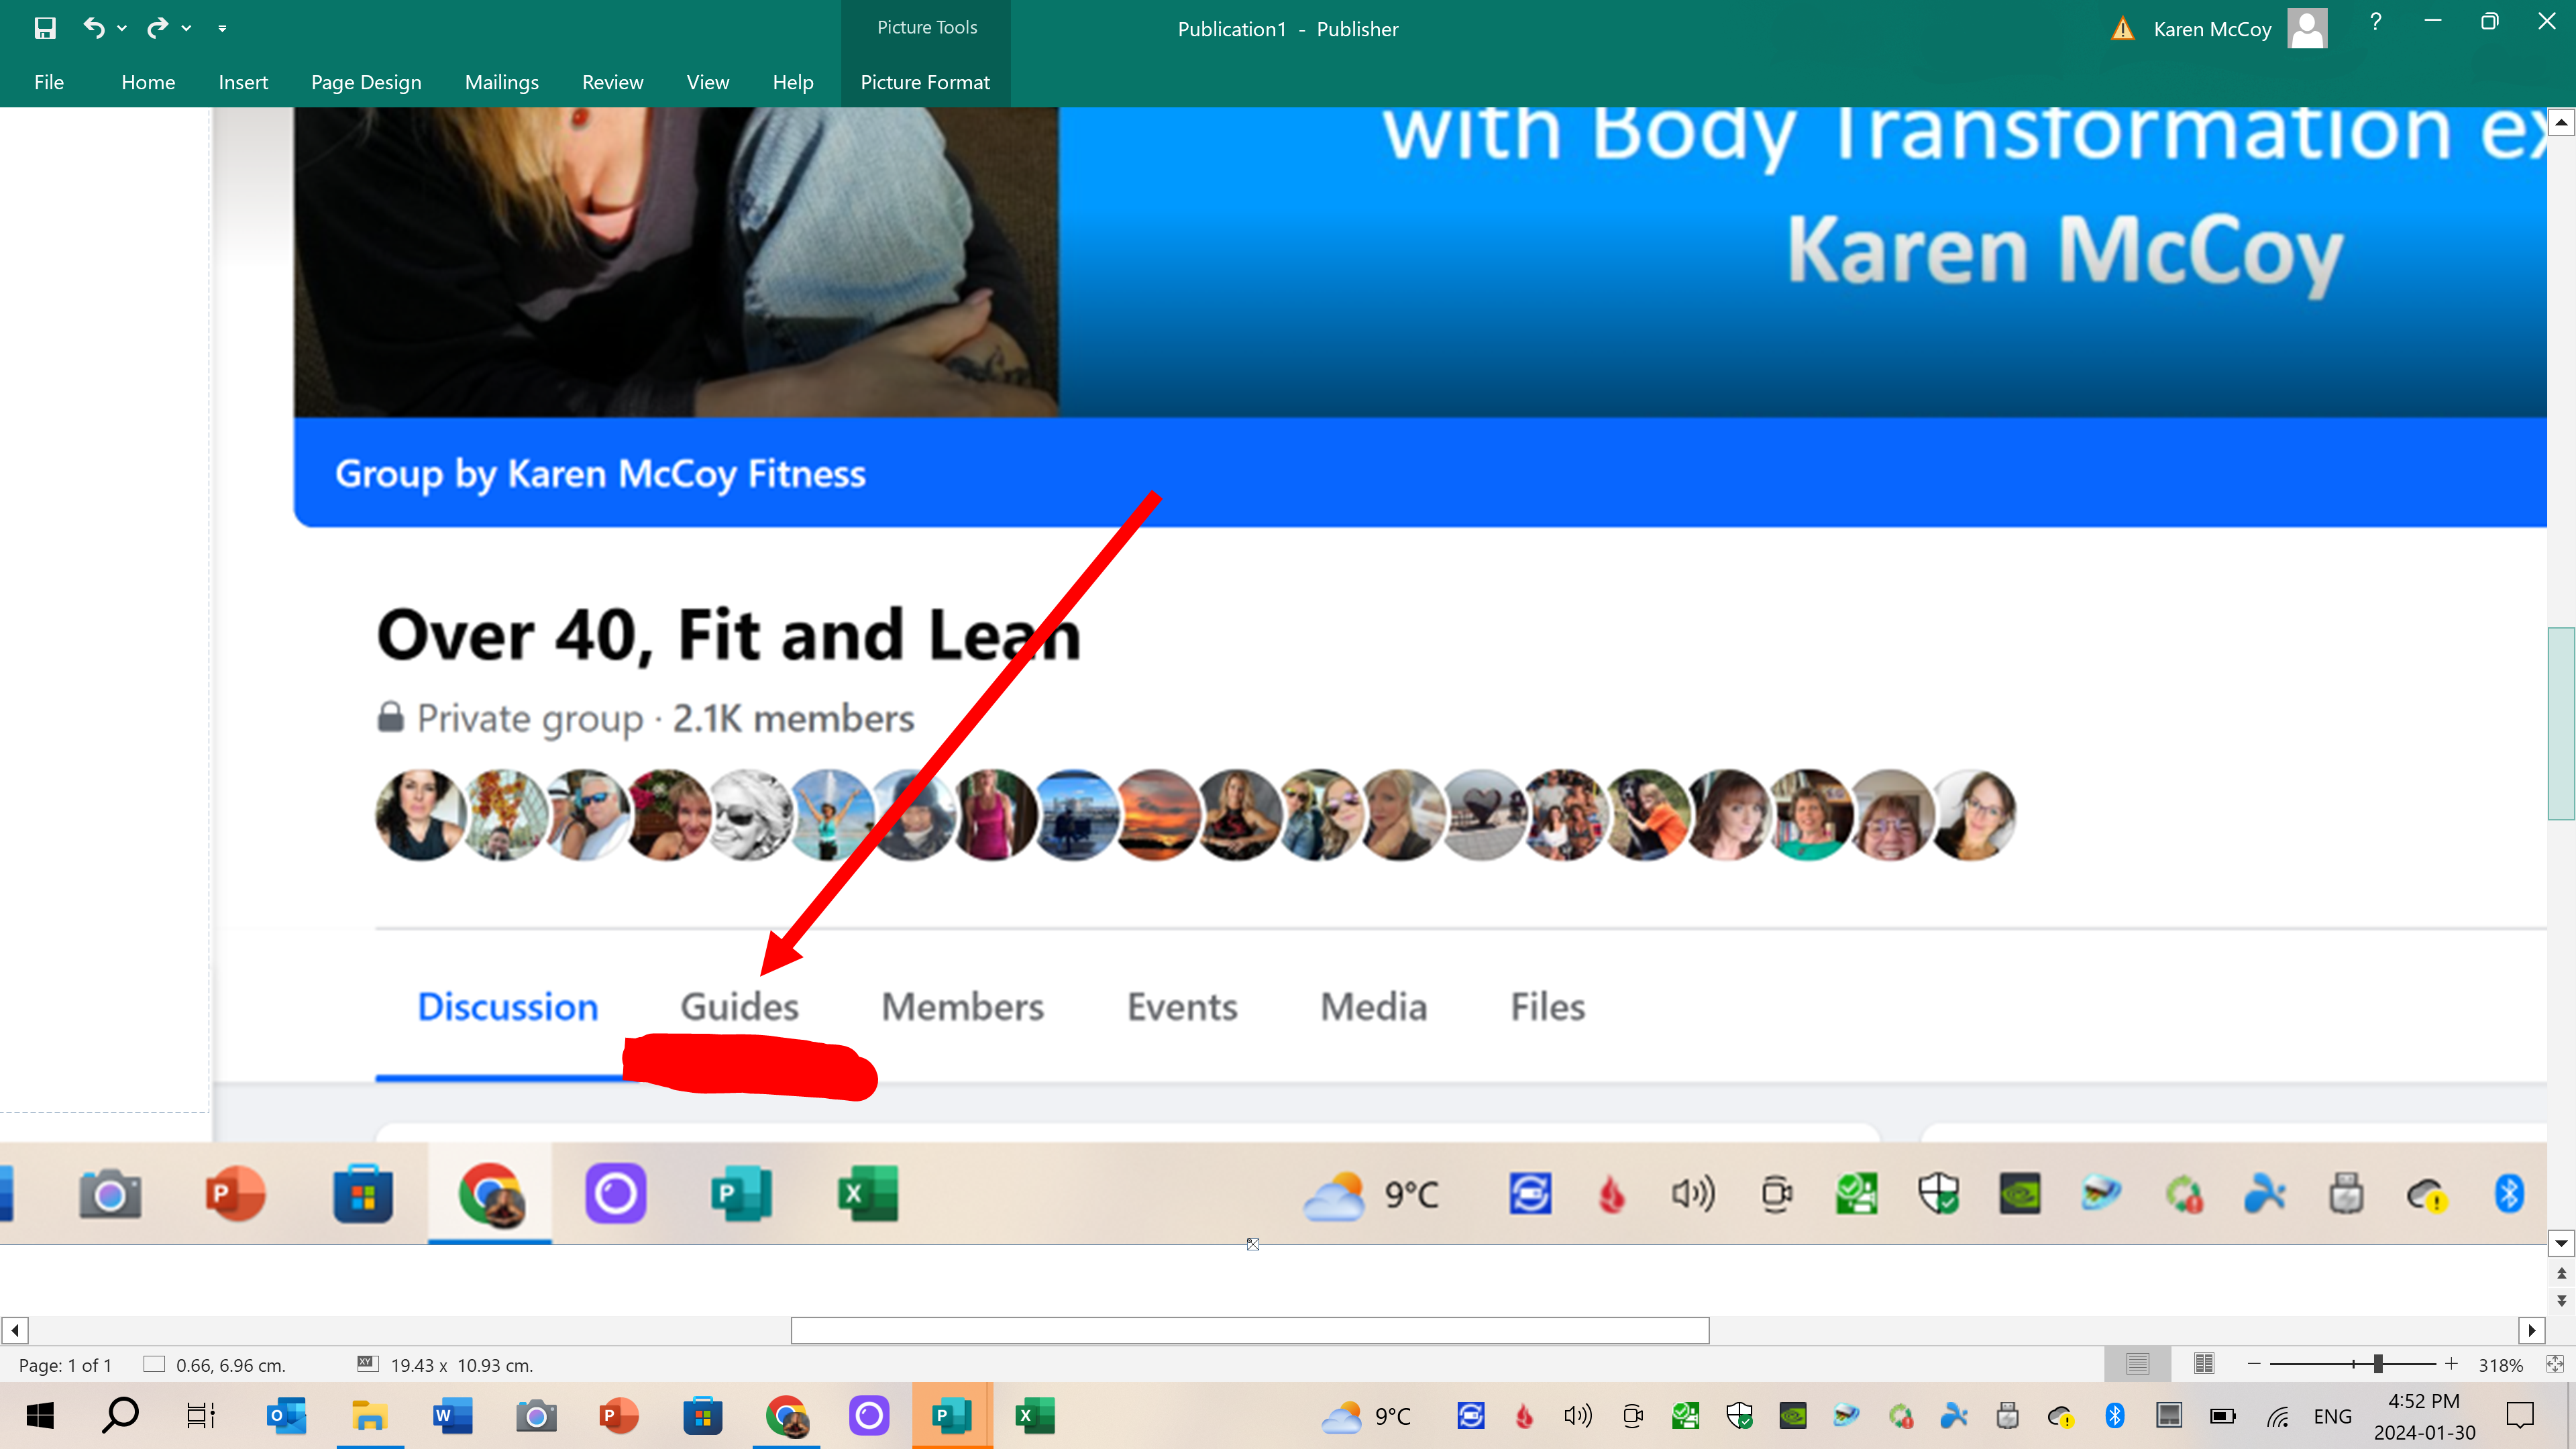The height and width of the screenshot is (1449, 2576).
Task: Click the warning icon beside Karen McCoy
Action: click(x=2122, y=29)
